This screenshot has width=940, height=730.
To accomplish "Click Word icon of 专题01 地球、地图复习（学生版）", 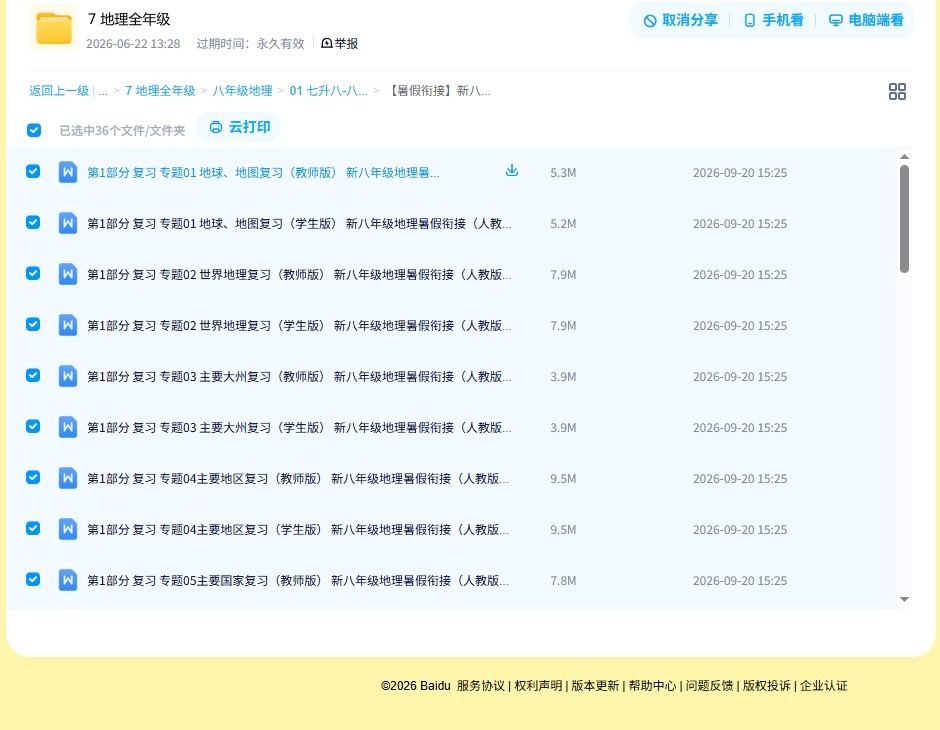I will pyautogui.click(x=68, y=223).
